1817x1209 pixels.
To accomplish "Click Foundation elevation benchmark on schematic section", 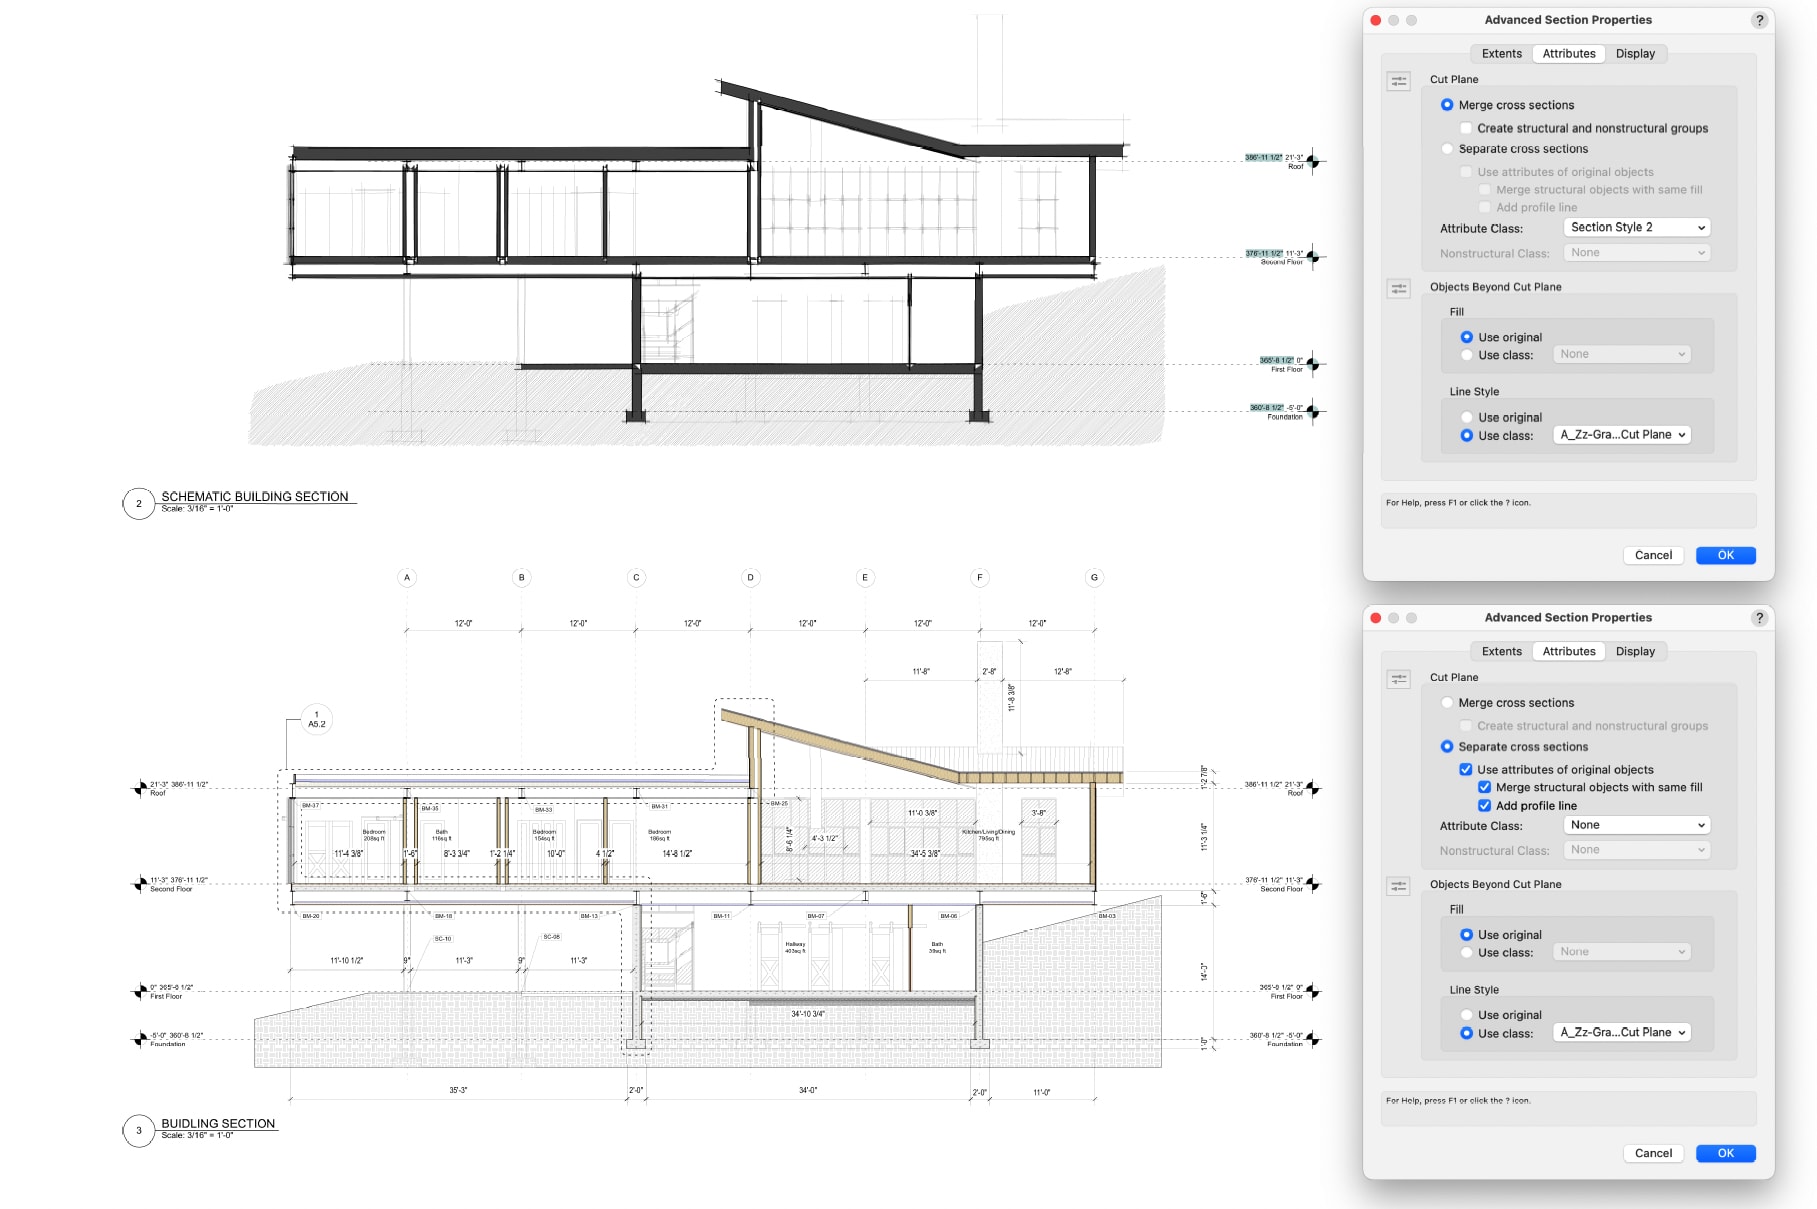I will pos(1313,411).
